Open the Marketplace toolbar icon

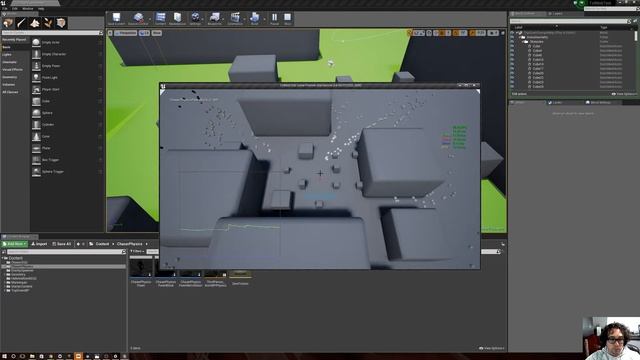tap(177, 19)
